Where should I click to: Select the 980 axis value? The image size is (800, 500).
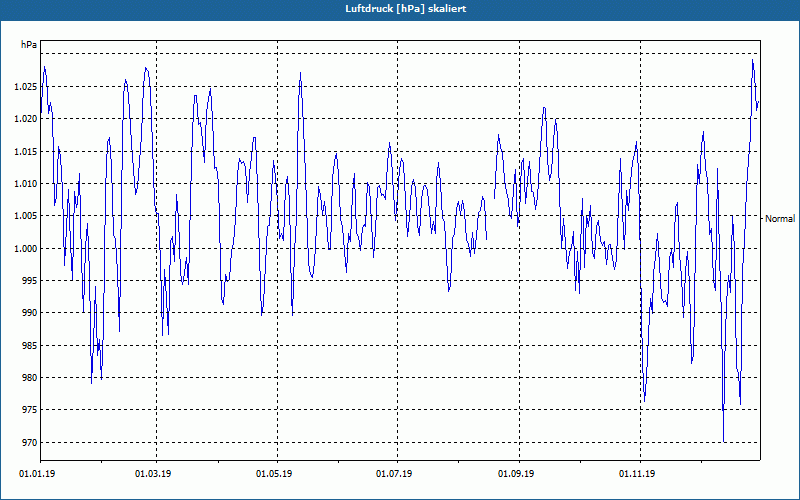coord(30,378)
